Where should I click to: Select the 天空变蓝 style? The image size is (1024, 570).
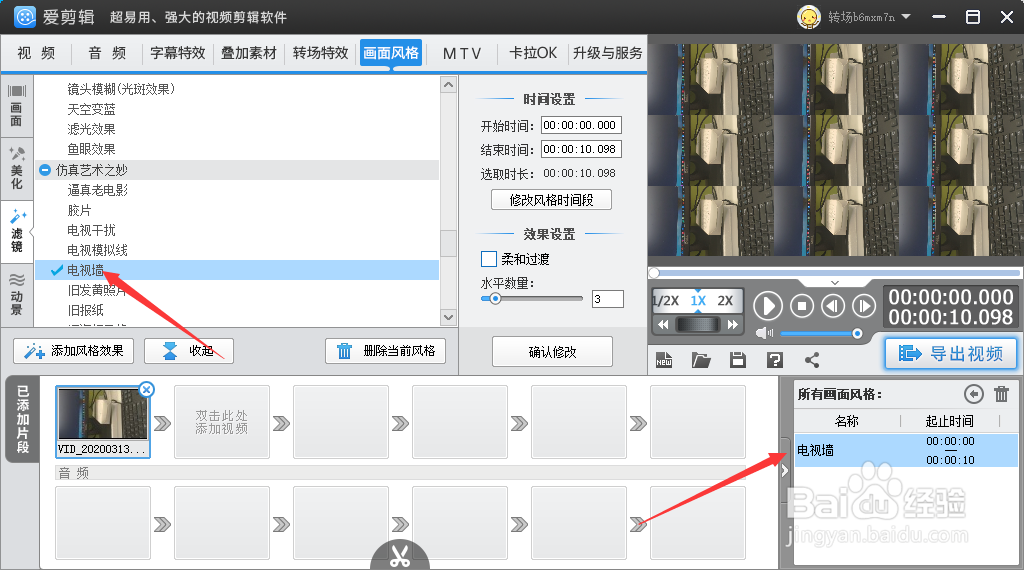click(x=91, y=109)
